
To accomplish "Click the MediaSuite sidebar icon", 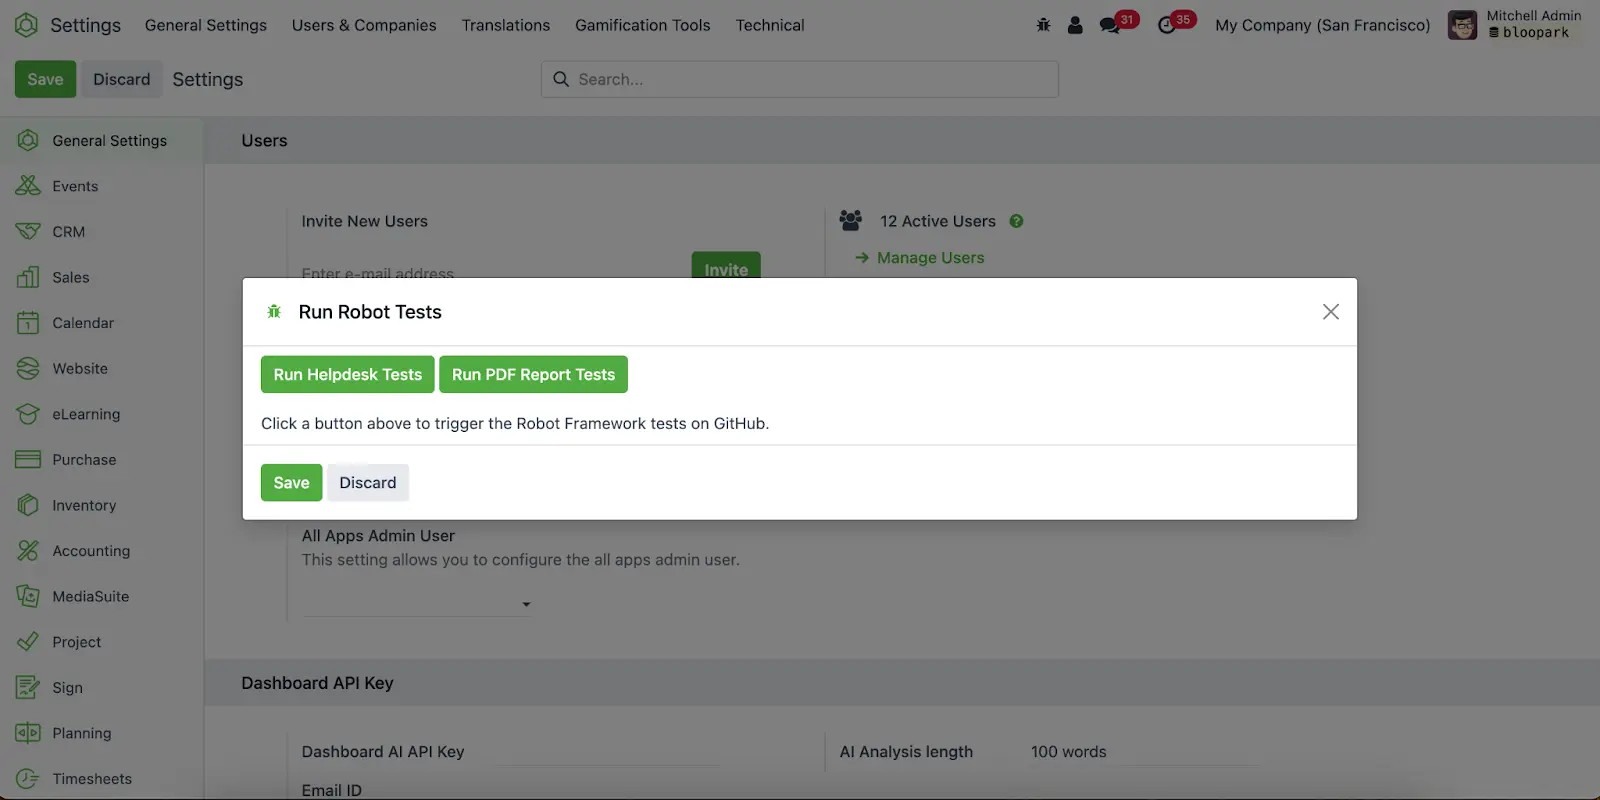I will coord(28,596).
